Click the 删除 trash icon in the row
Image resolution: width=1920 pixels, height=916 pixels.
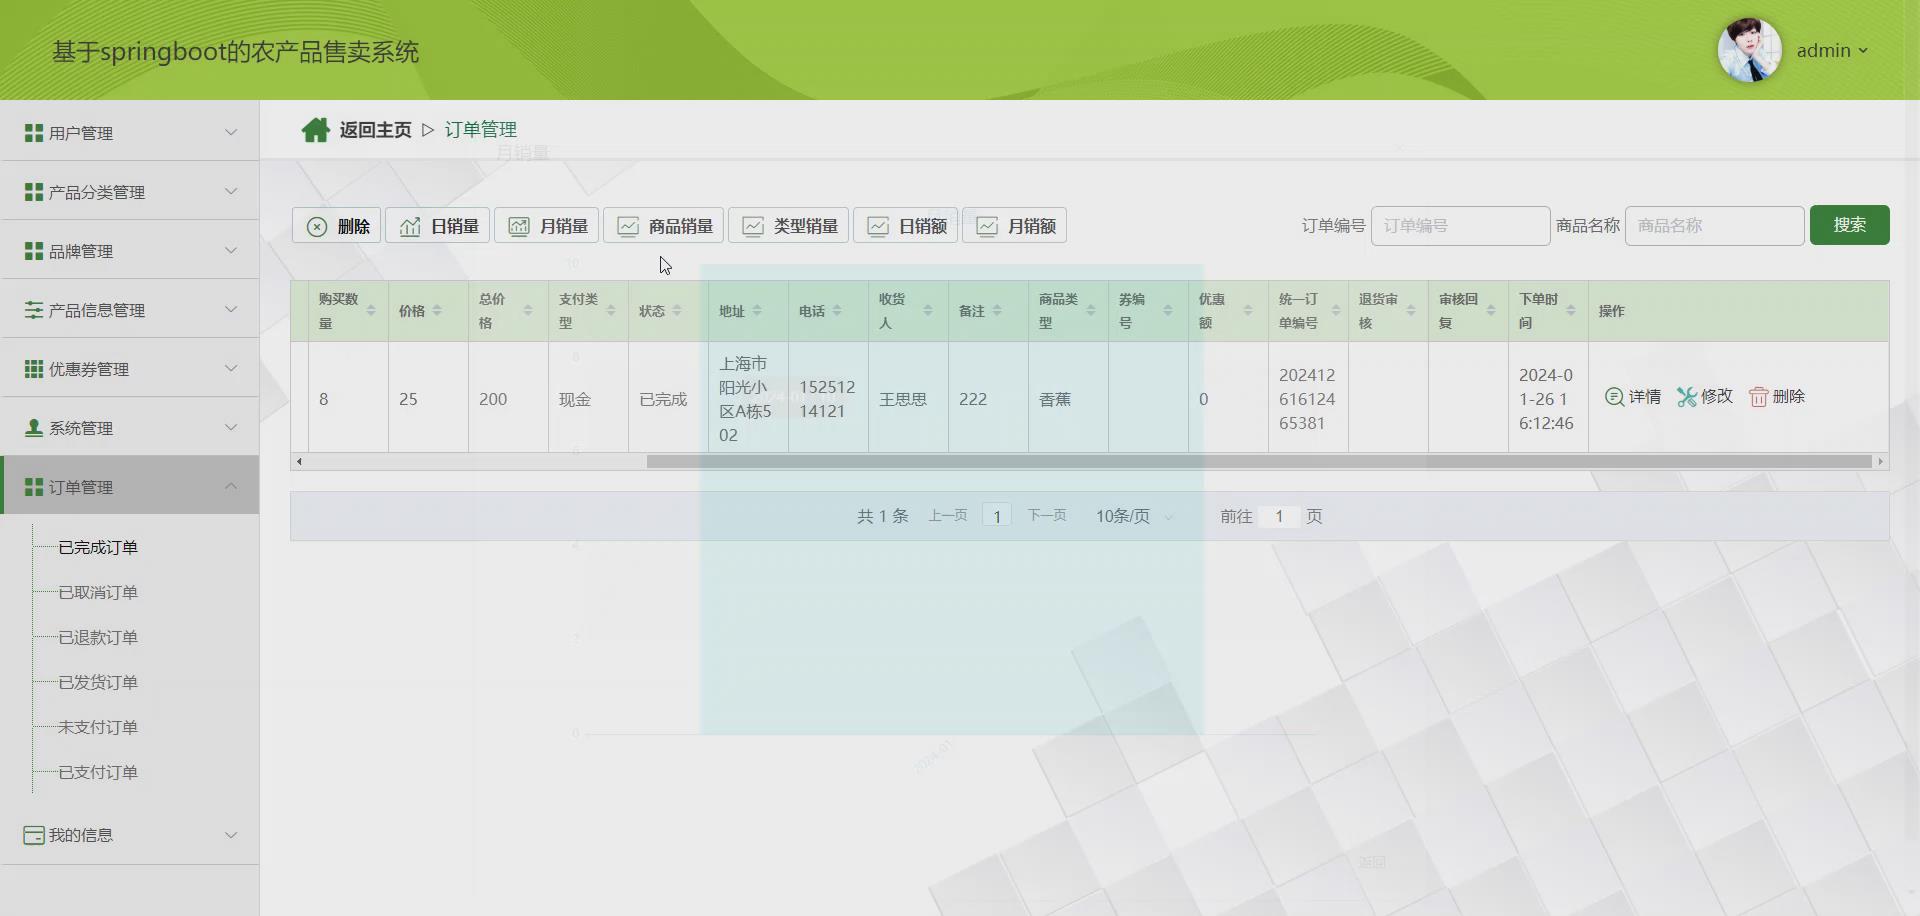pyautogui.click(x=1758, y=396)
